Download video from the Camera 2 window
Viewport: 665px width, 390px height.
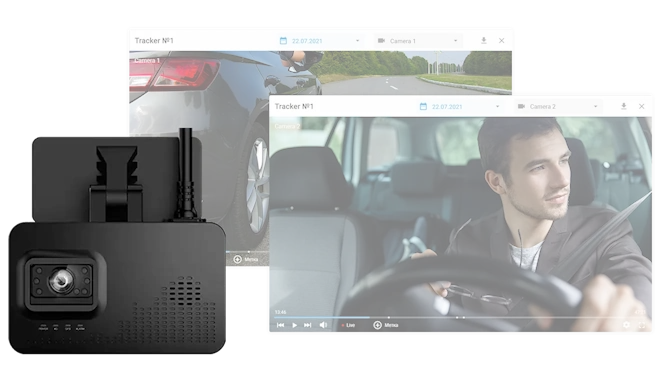click(623, 106)
